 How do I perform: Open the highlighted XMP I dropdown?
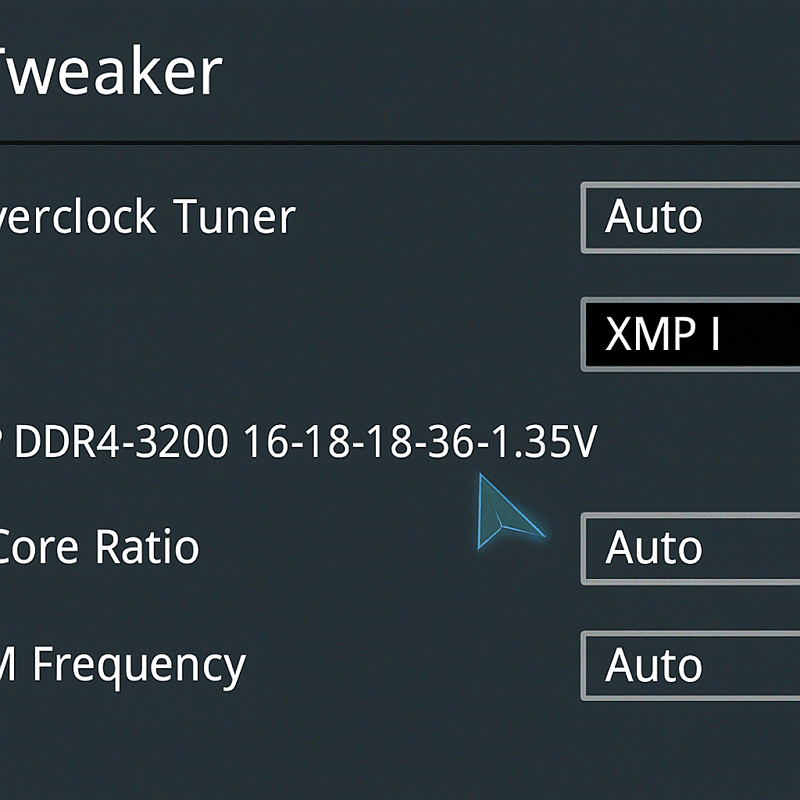692,334
